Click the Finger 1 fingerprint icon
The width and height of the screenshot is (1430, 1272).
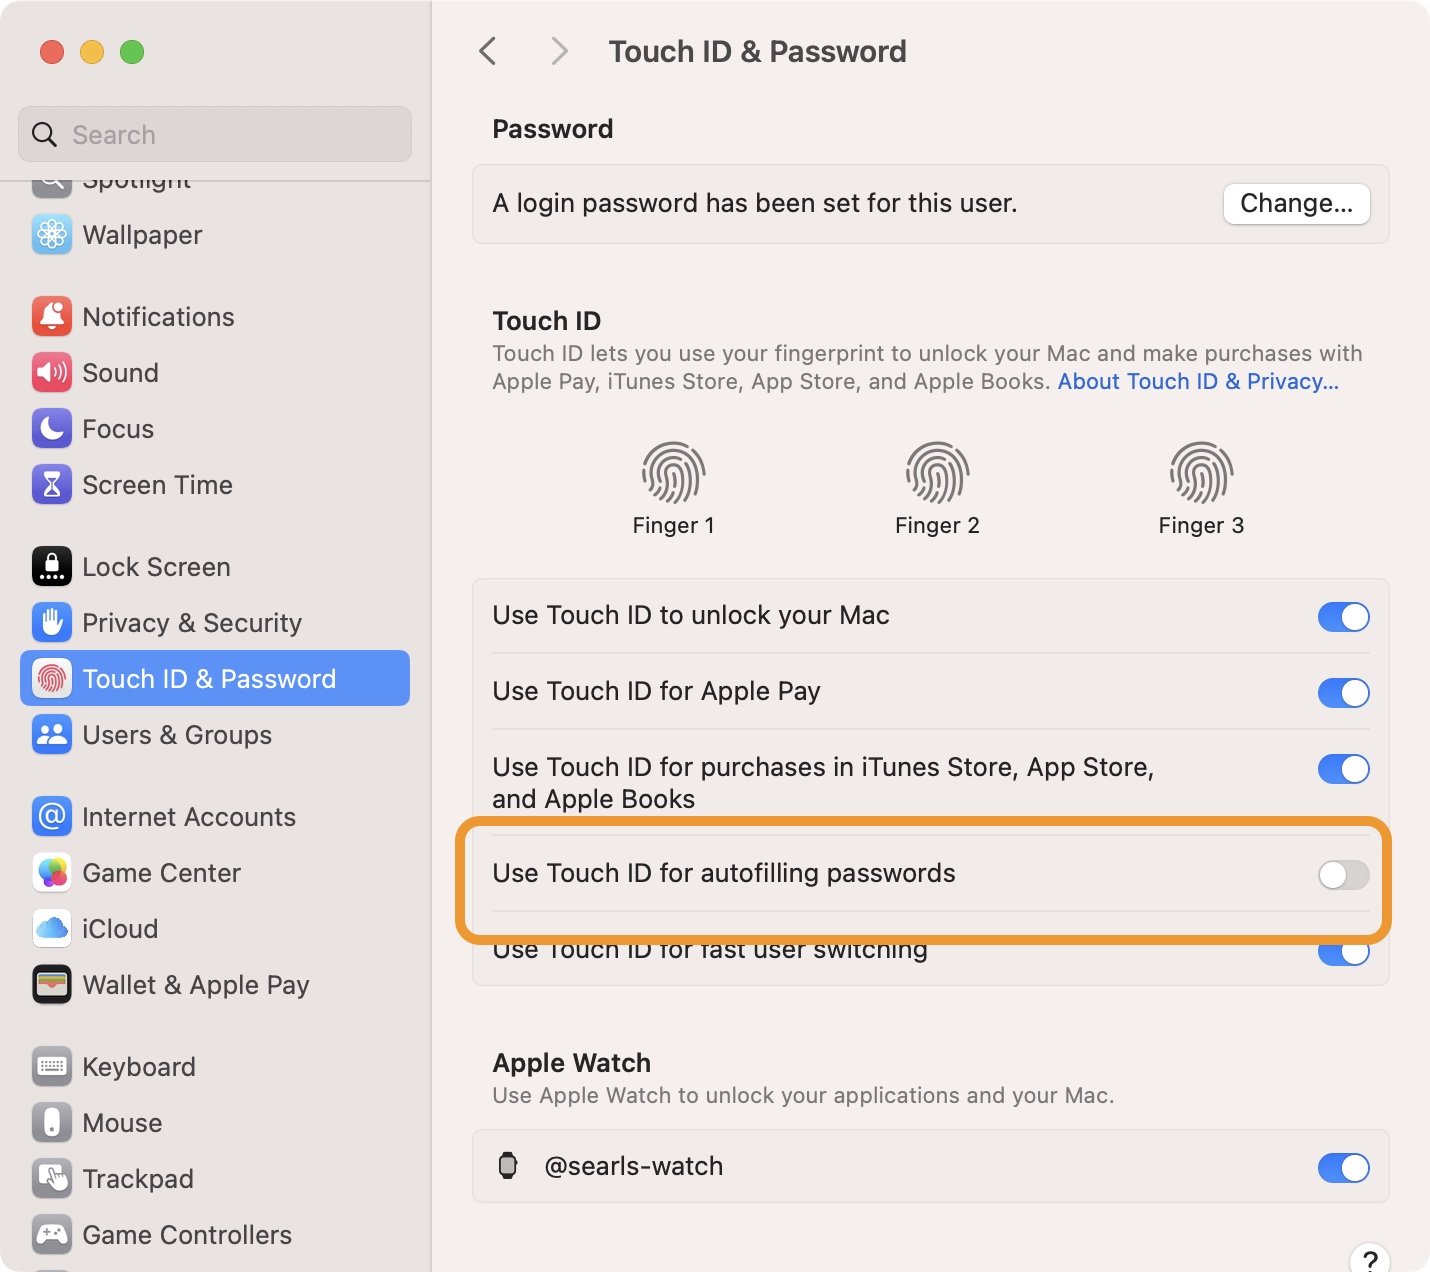pyautogui.click(x=673, y=473)
